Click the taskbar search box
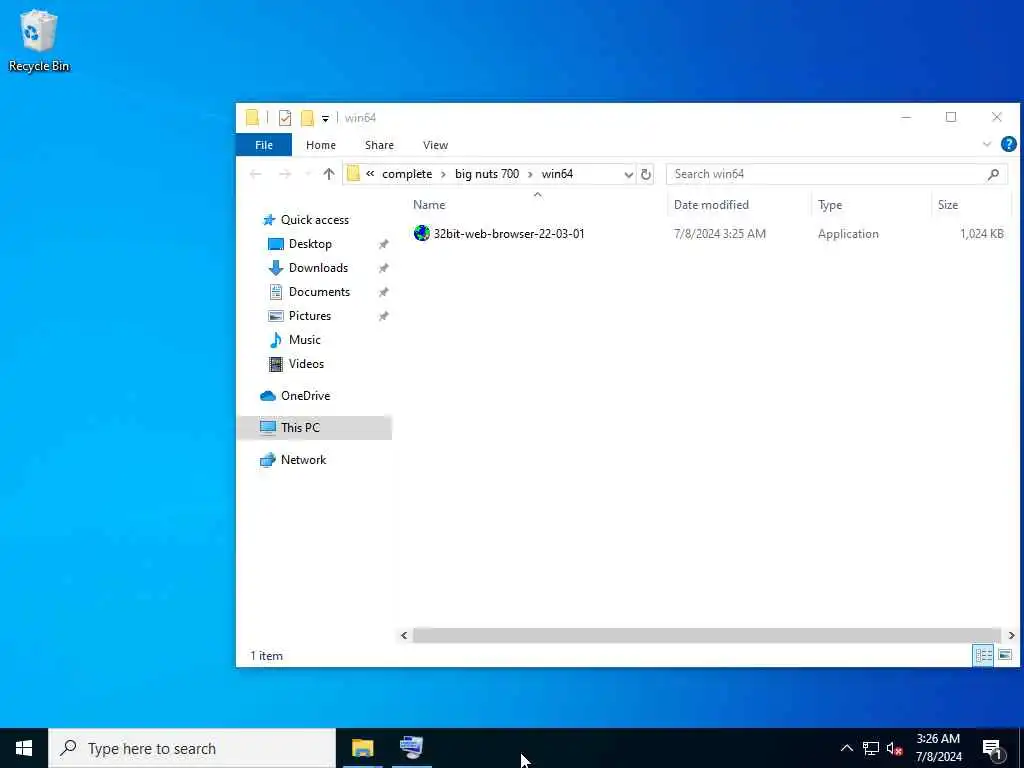Screen dimensions: 1024x768 [x=192, y=748]
